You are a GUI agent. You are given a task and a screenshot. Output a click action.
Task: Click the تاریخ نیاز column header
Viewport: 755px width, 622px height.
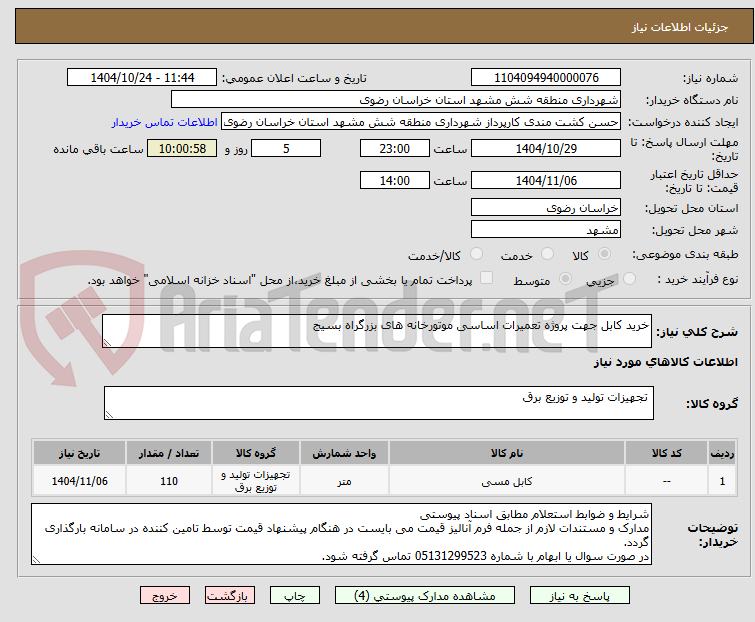click(x=79, y=453)
